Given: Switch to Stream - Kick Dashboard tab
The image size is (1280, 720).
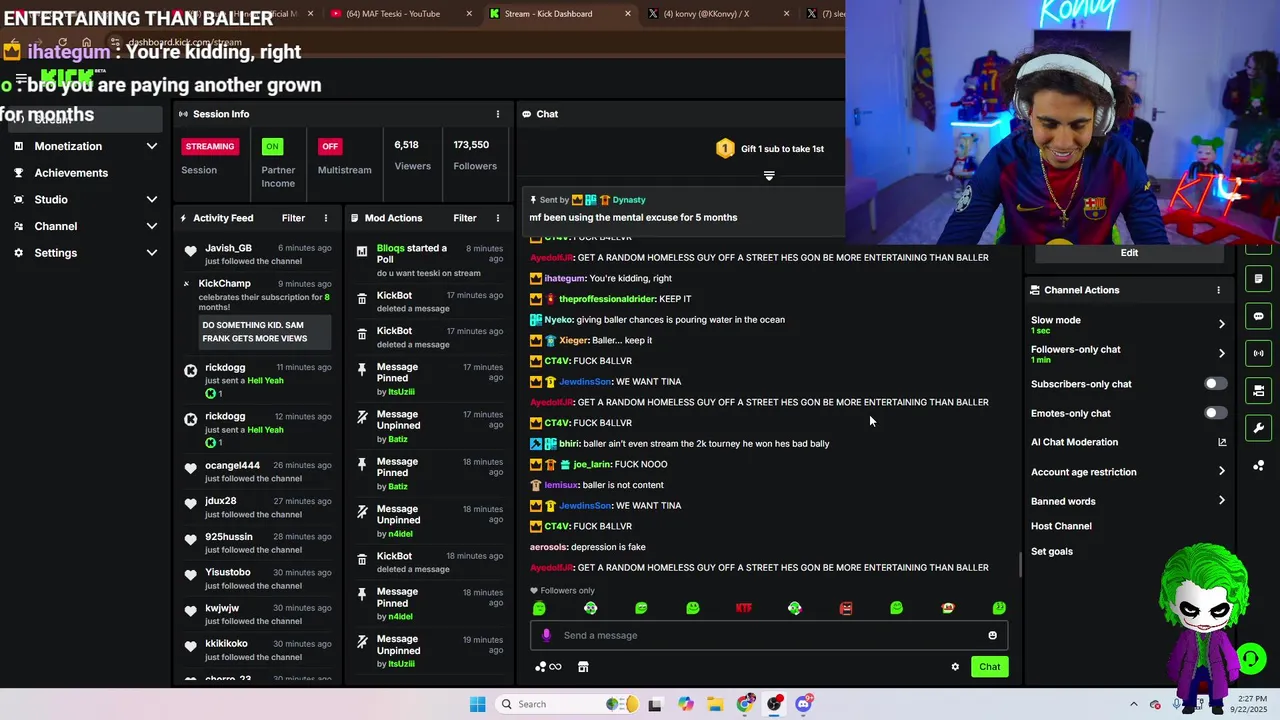Looking at the screenshot, I should tap(560, 14).
